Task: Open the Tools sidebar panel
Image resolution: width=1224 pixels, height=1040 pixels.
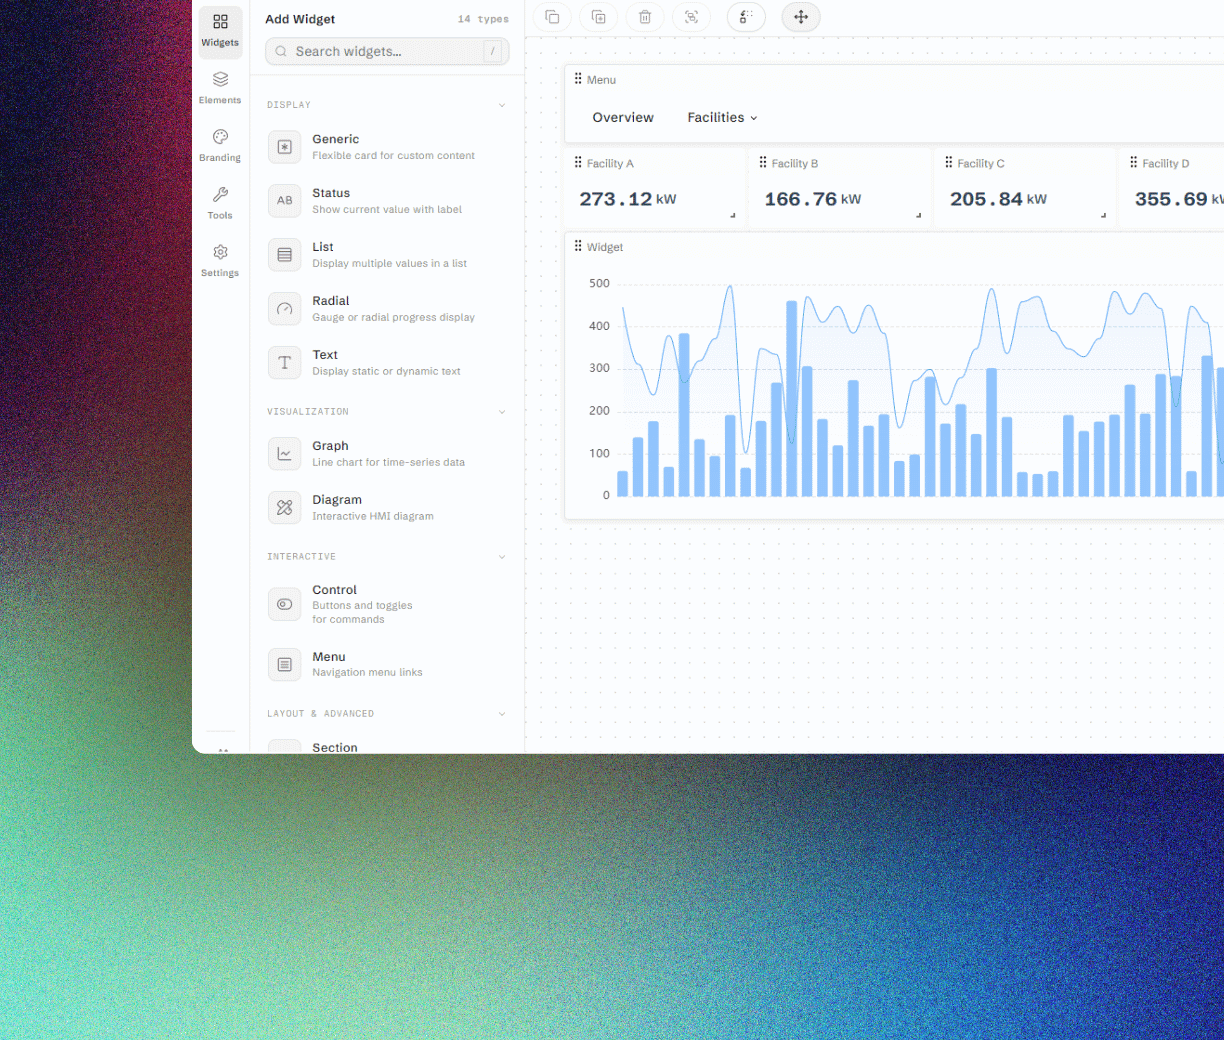Action: tap(220, 202)
